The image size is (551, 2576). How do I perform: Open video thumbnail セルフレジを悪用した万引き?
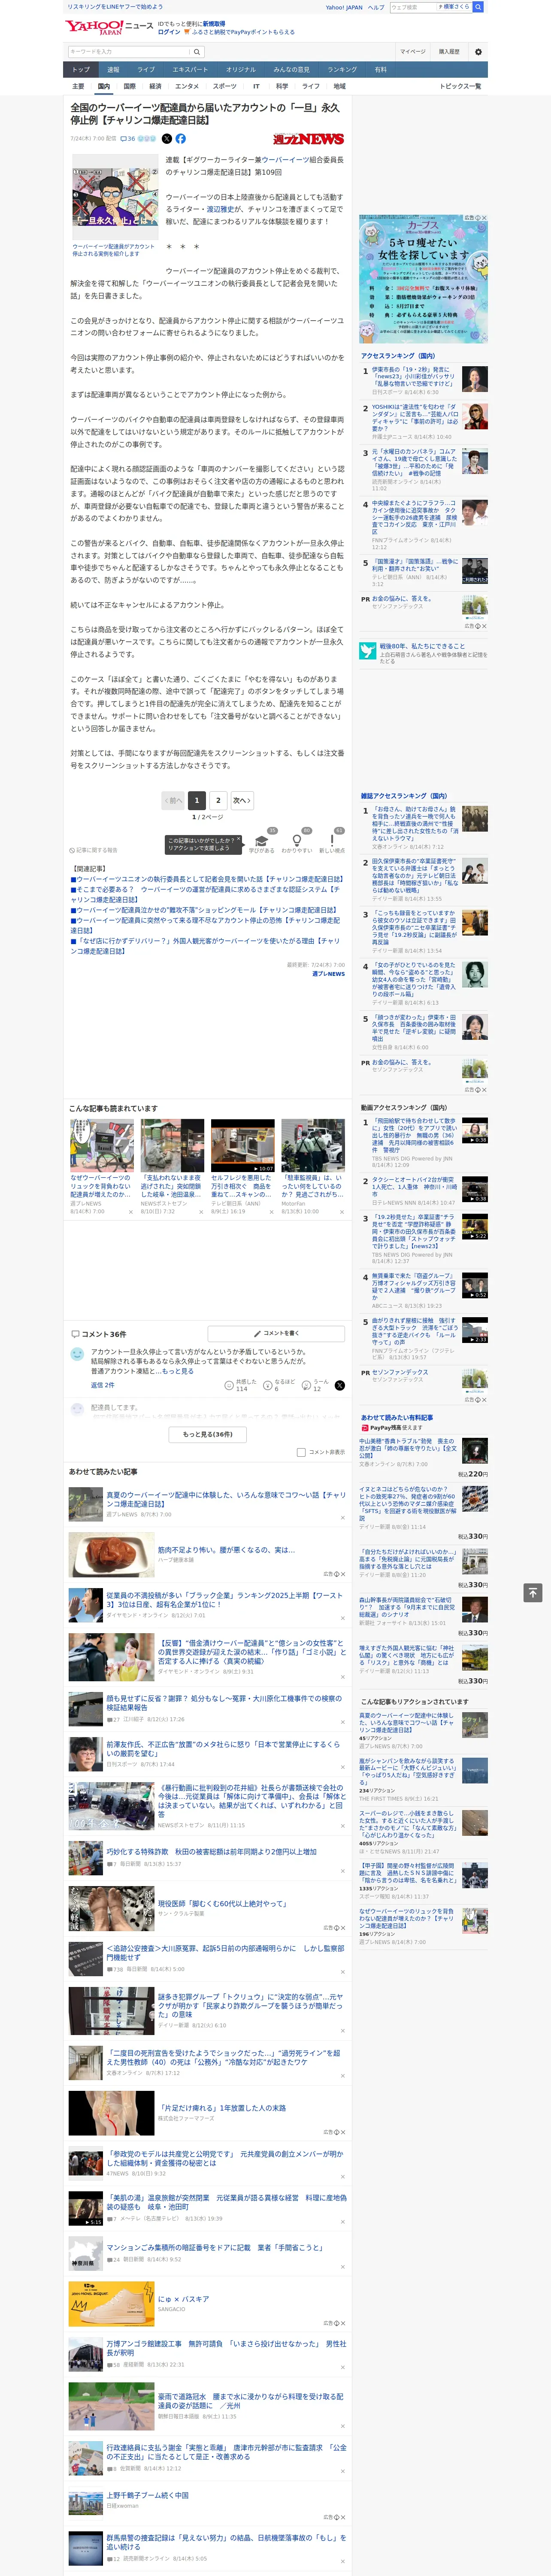tap(243, 1145)
